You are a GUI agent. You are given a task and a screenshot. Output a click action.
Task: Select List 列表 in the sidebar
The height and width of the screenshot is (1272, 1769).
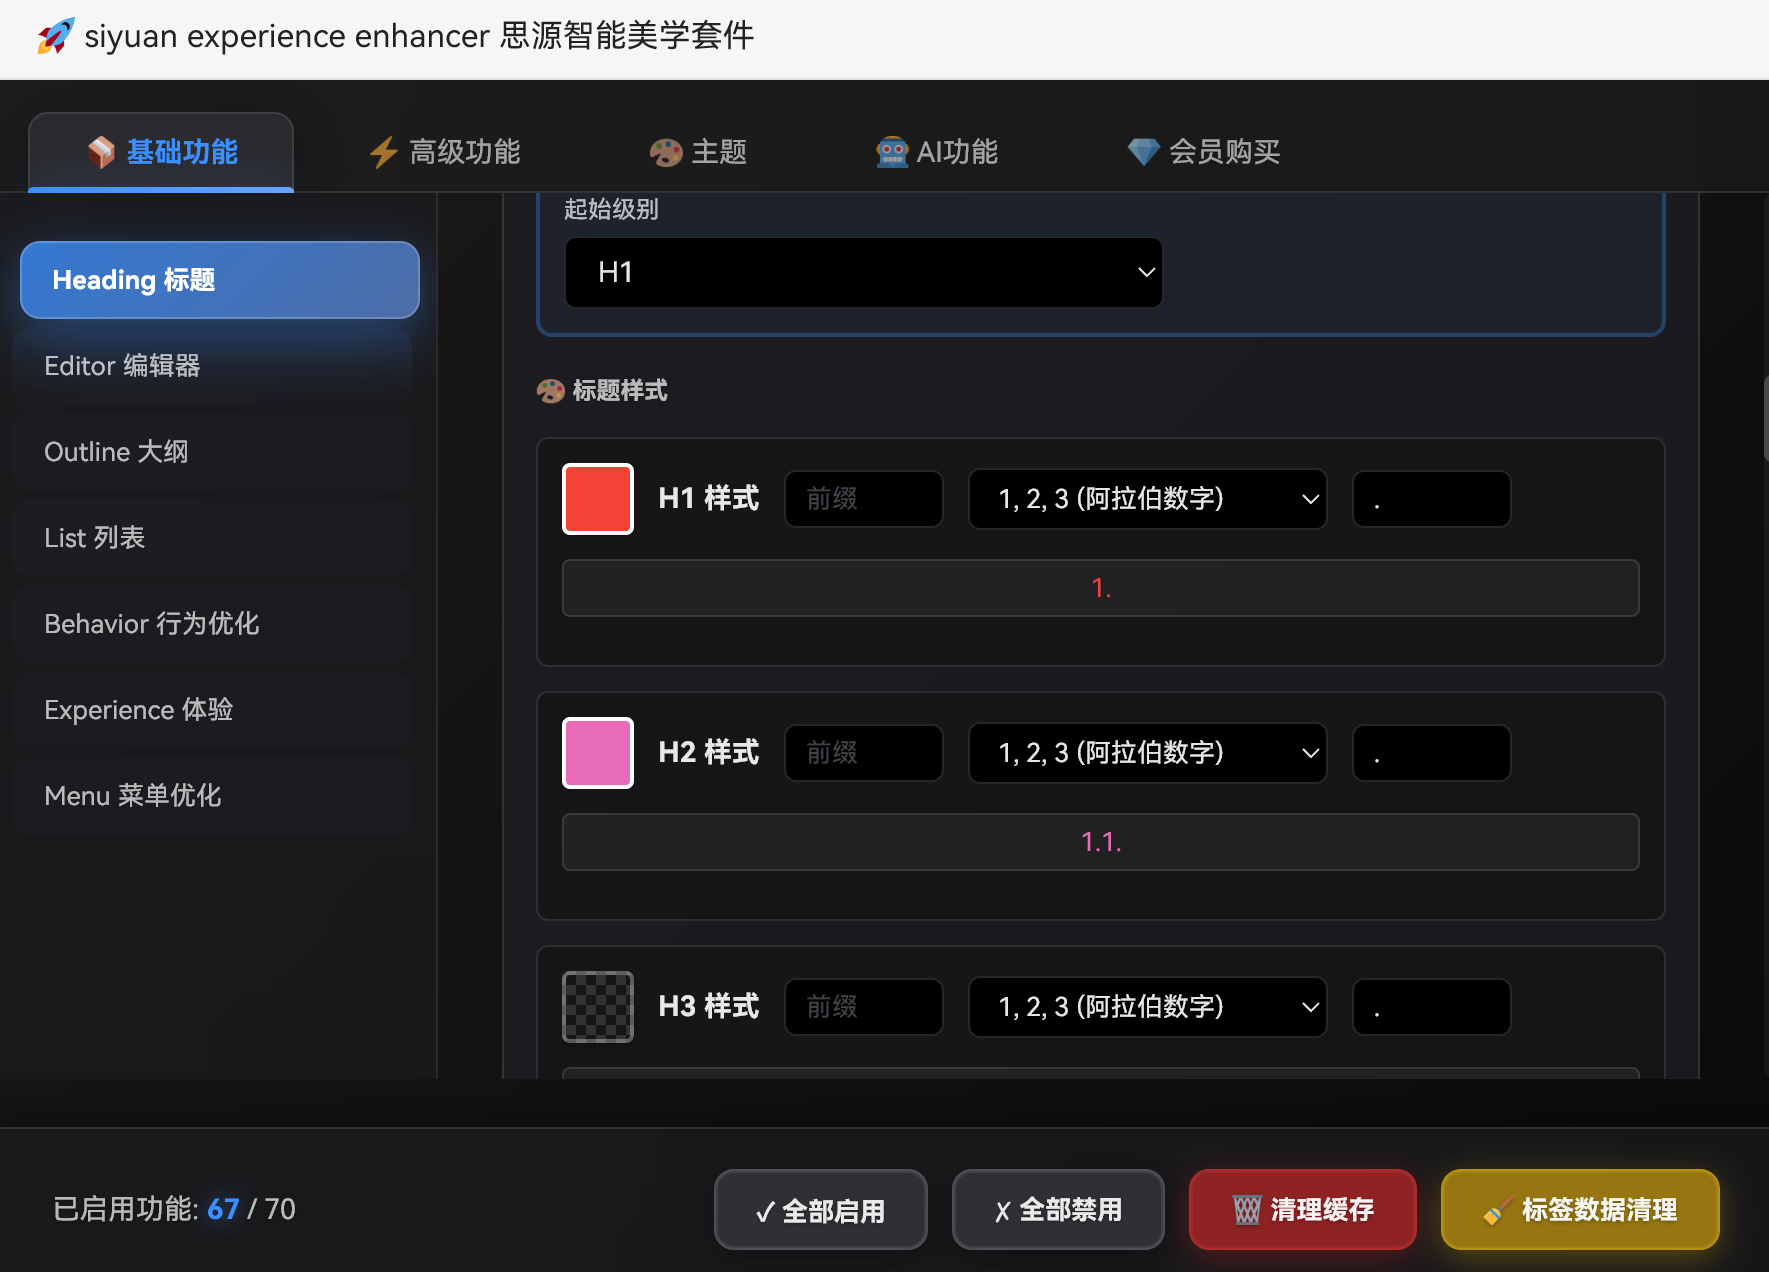213,538
